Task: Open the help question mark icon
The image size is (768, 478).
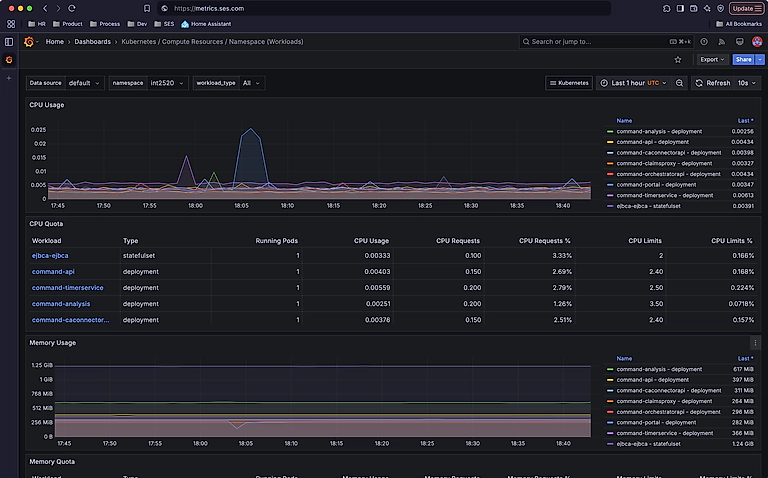Action: [704, 42]
